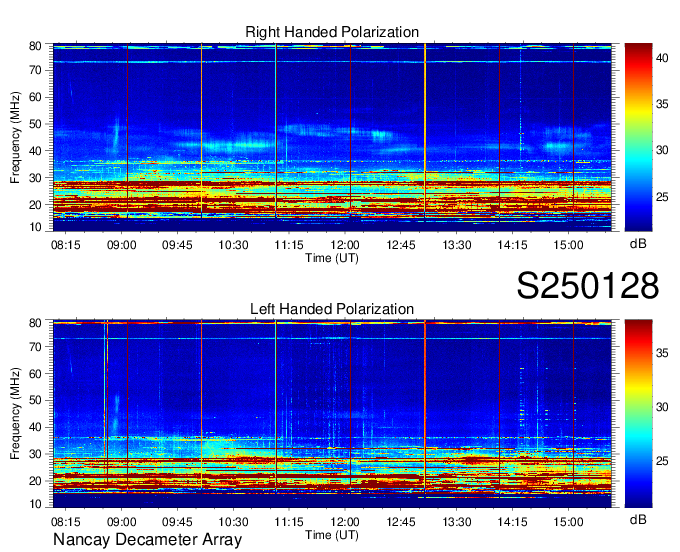Click the 12:00 time tick of left-handed plot

click(x=345, y=522)
